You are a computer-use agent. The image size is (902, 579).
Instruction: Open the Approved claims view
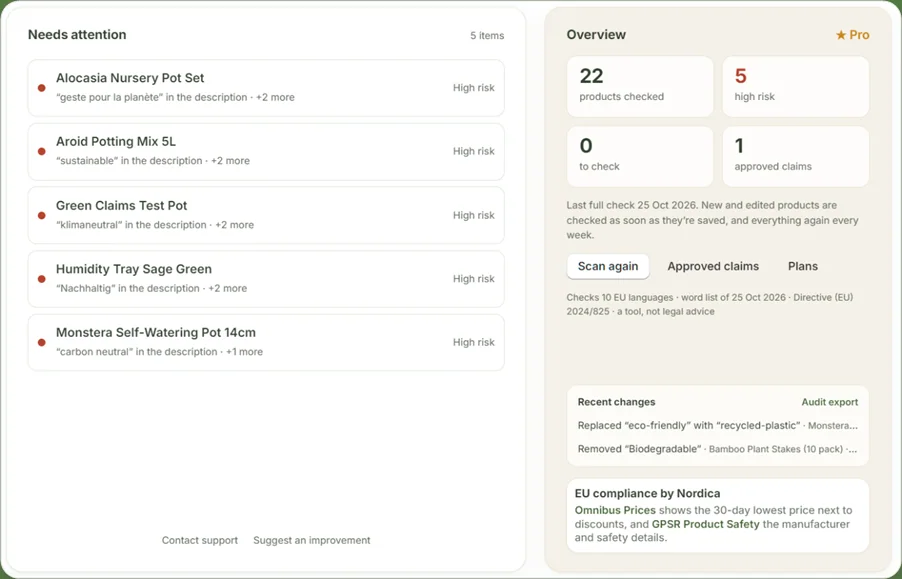click(713, 266)
